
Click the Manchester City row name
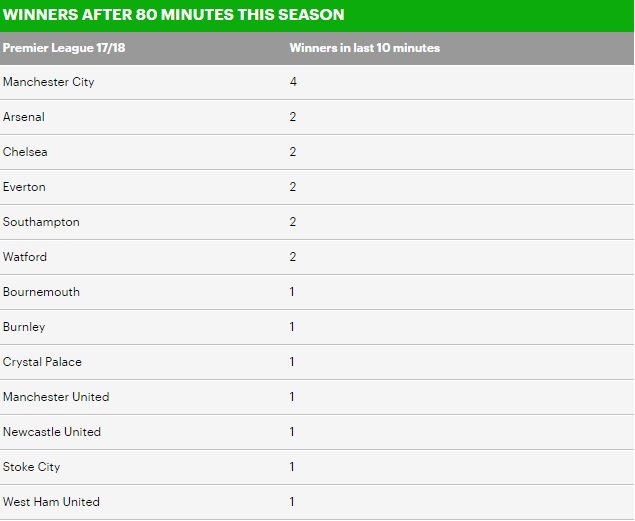(49, 82)
